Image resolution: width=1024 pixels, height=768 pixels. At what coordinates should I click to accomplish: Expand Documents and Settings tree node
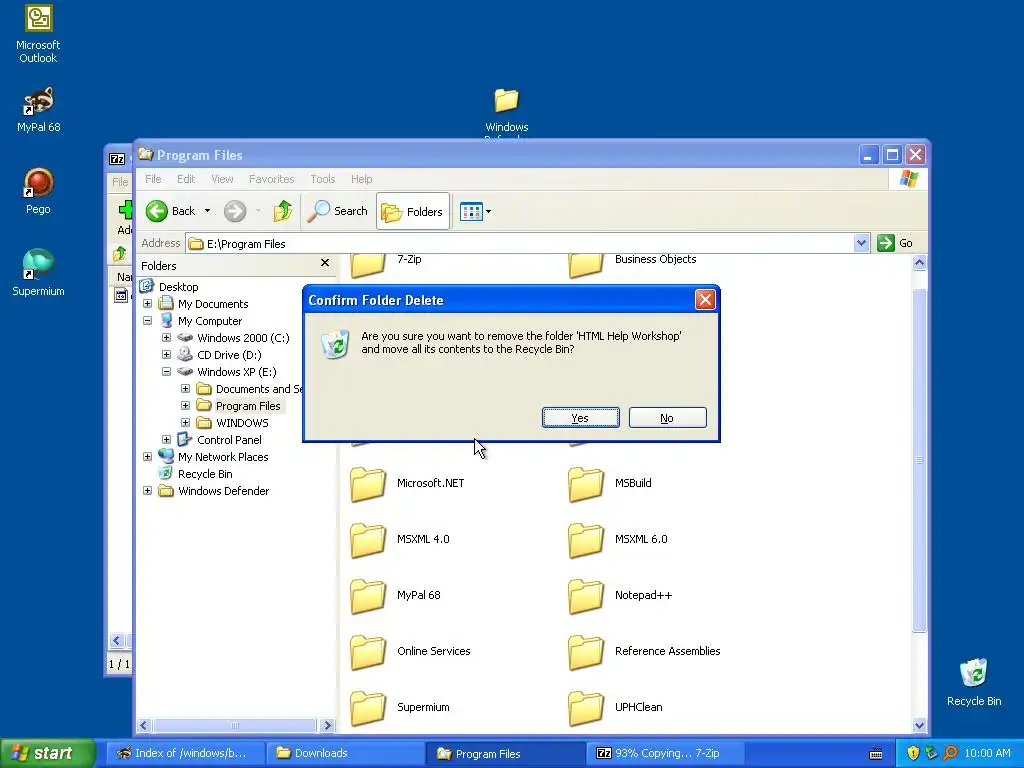pyautogui.click(x=185, y=389)
